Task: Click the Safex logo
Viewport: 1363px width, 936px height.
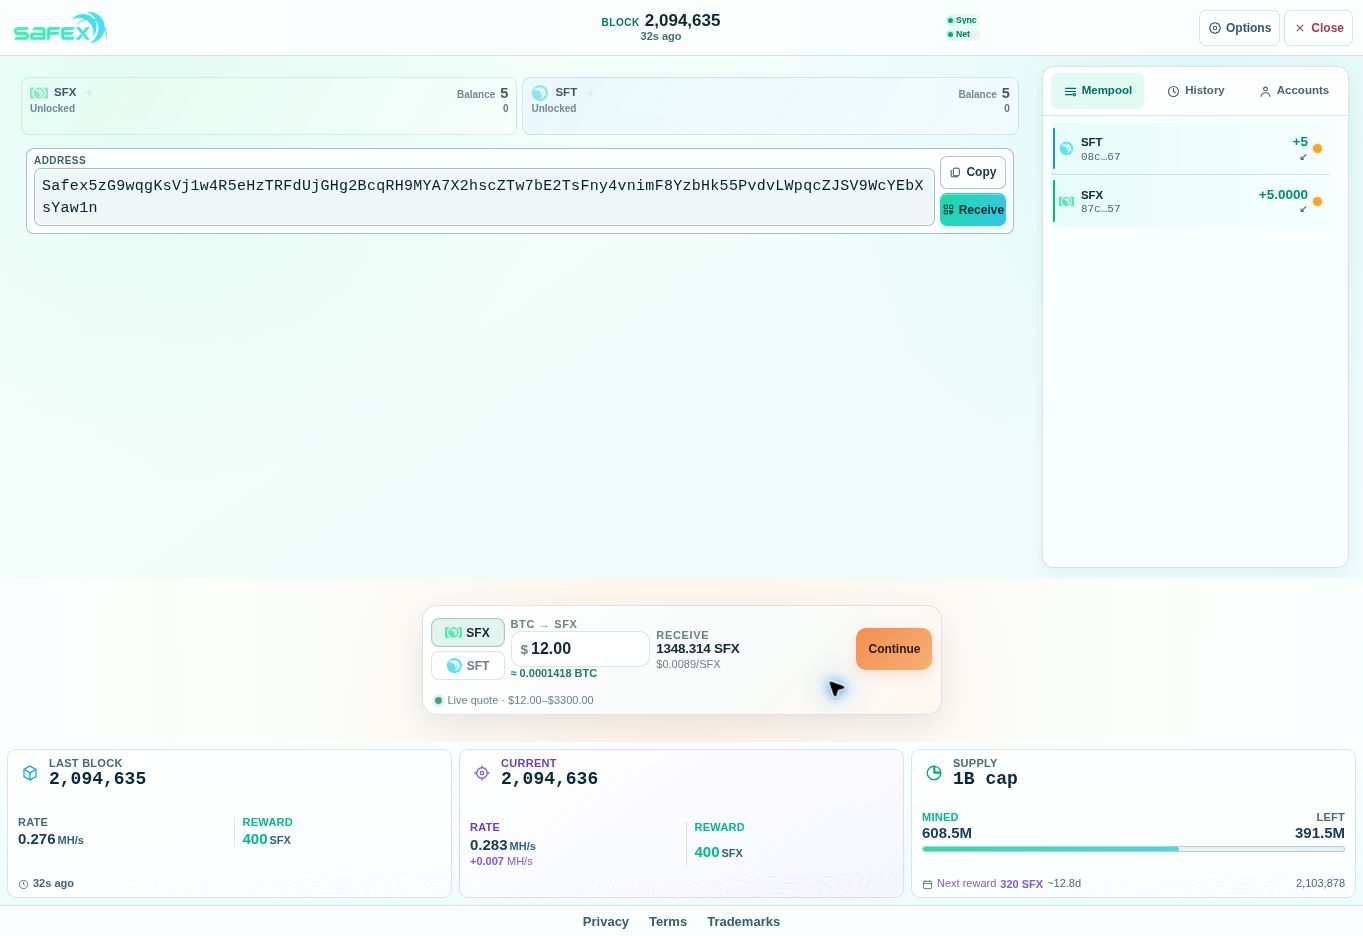Action: 60,28
